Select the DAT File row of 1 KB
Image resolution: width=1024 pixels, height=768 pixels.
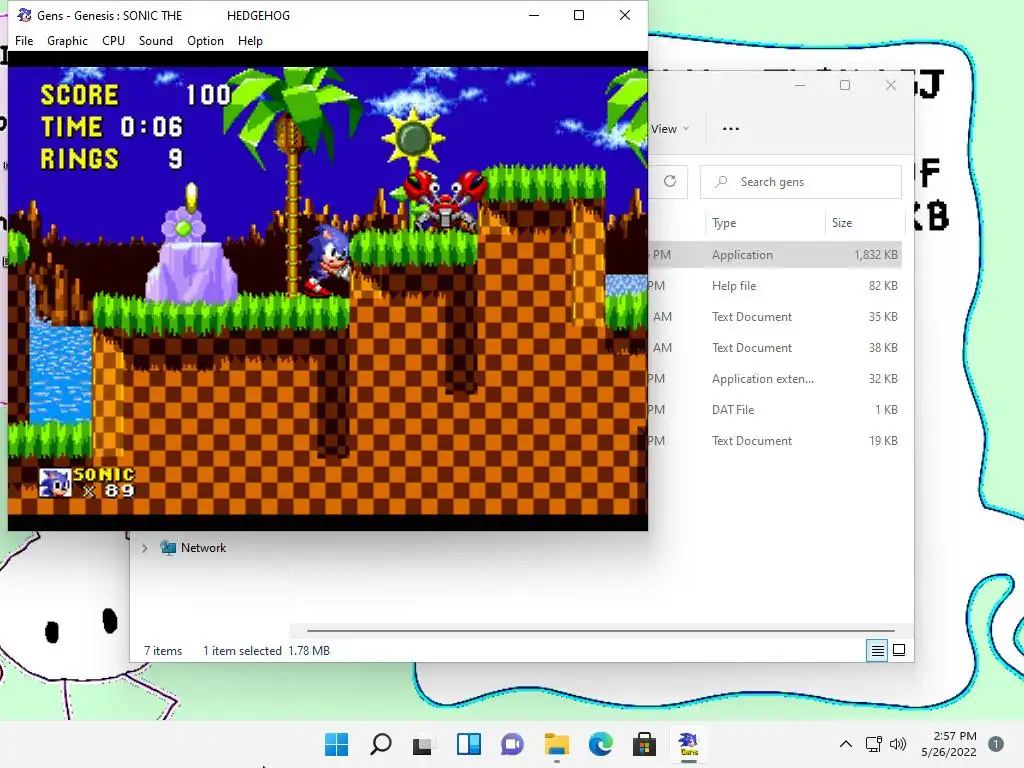[775, 409]
